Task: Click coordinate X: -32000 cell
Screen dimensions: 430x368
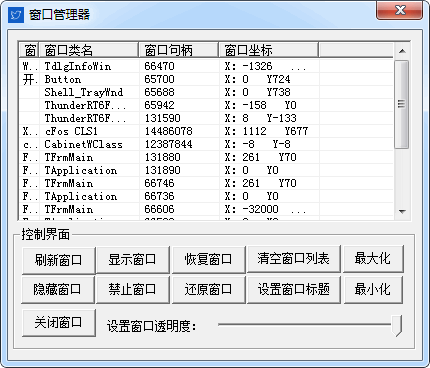Action: coord(265,209)
